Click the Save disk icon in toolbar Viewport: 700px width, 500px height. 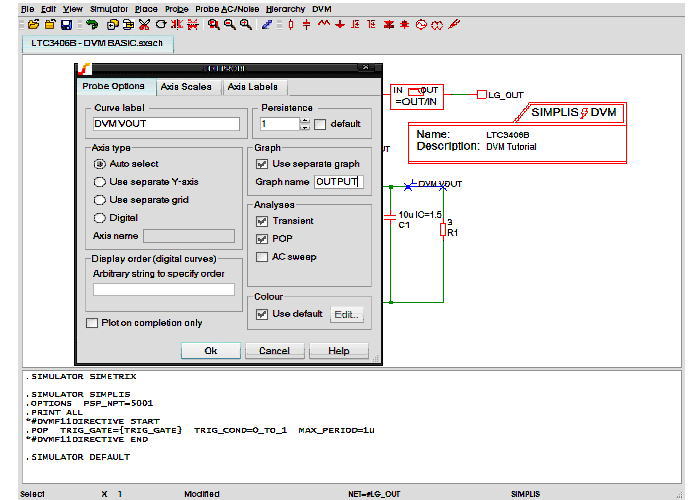[65, 24]
